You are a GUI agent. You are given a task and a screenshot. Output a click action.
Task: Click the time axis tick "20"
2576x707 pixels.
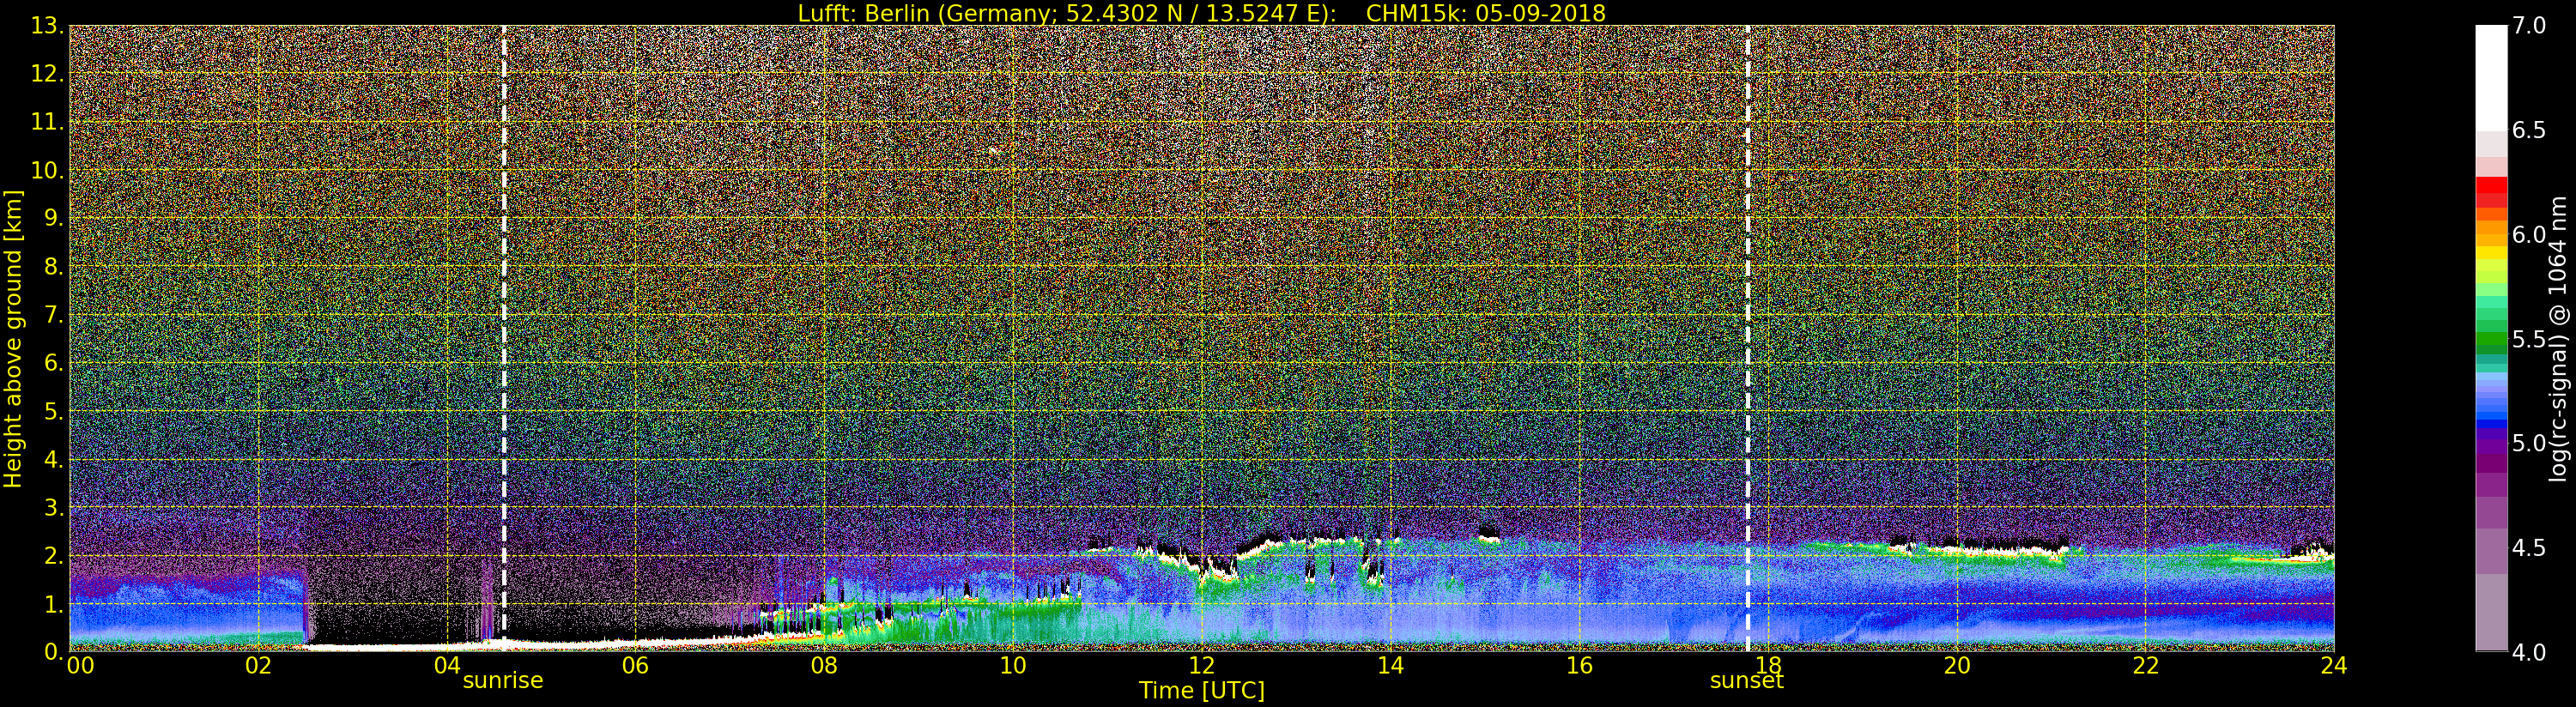click(x=1956, y=665)
